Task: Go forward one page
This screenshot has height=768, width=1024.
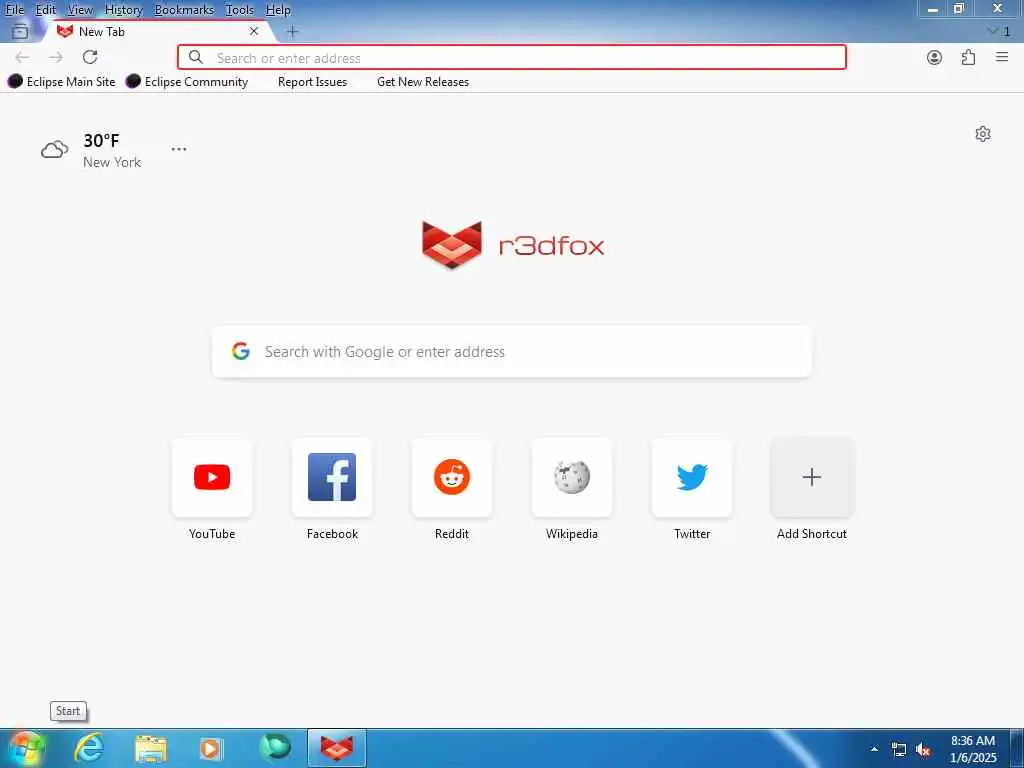Action: pos(56,57)
